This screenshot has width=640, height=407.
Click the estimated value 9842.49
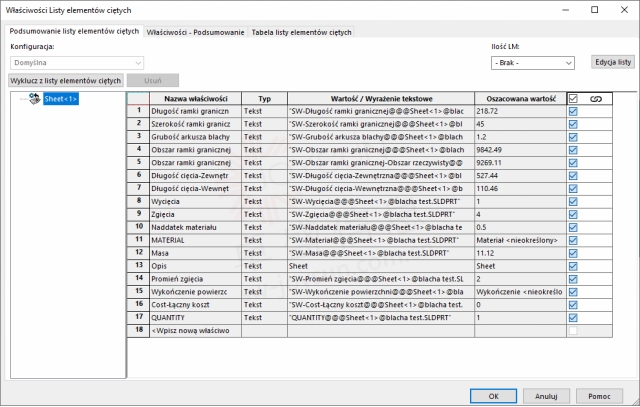pyautogui.click(x=520, y=150)
